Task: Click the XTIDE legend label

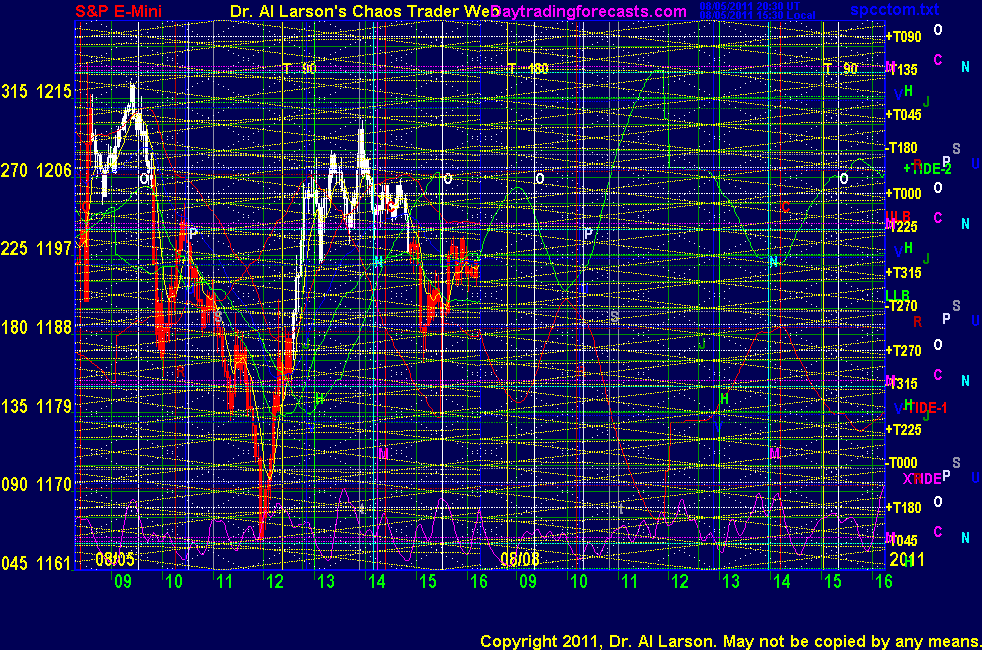Action: pyautogui.click(x=923, y=479)
